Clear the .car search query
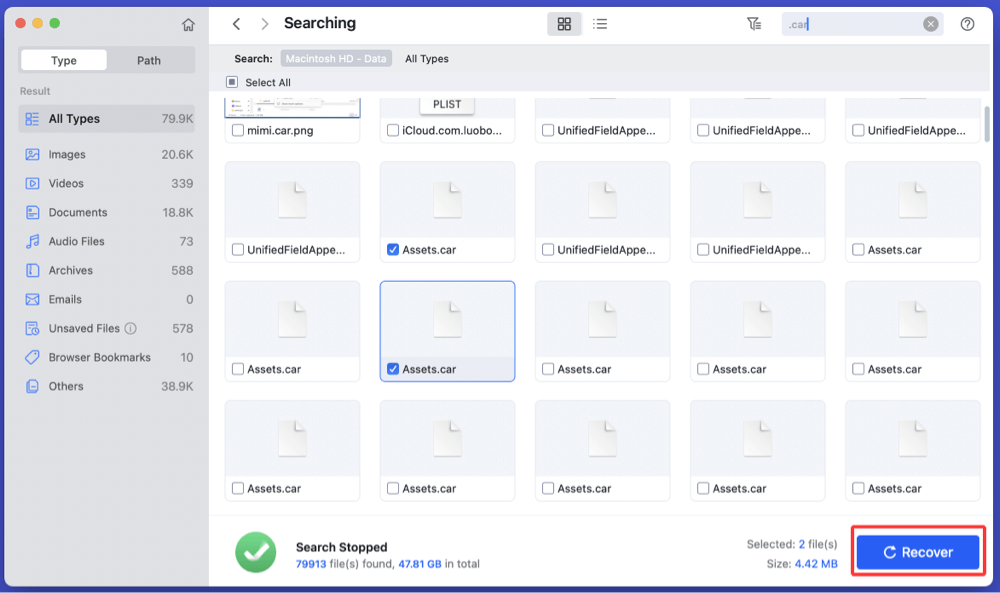Screen dimensions: 1000x593 click(929, 23)
